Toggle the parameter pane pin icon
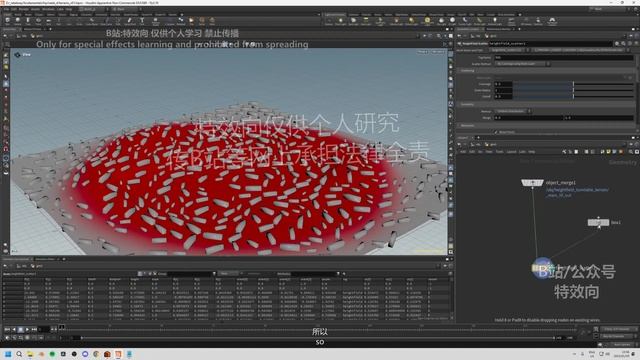The image size is (640, 360). [x=630, y=36]
